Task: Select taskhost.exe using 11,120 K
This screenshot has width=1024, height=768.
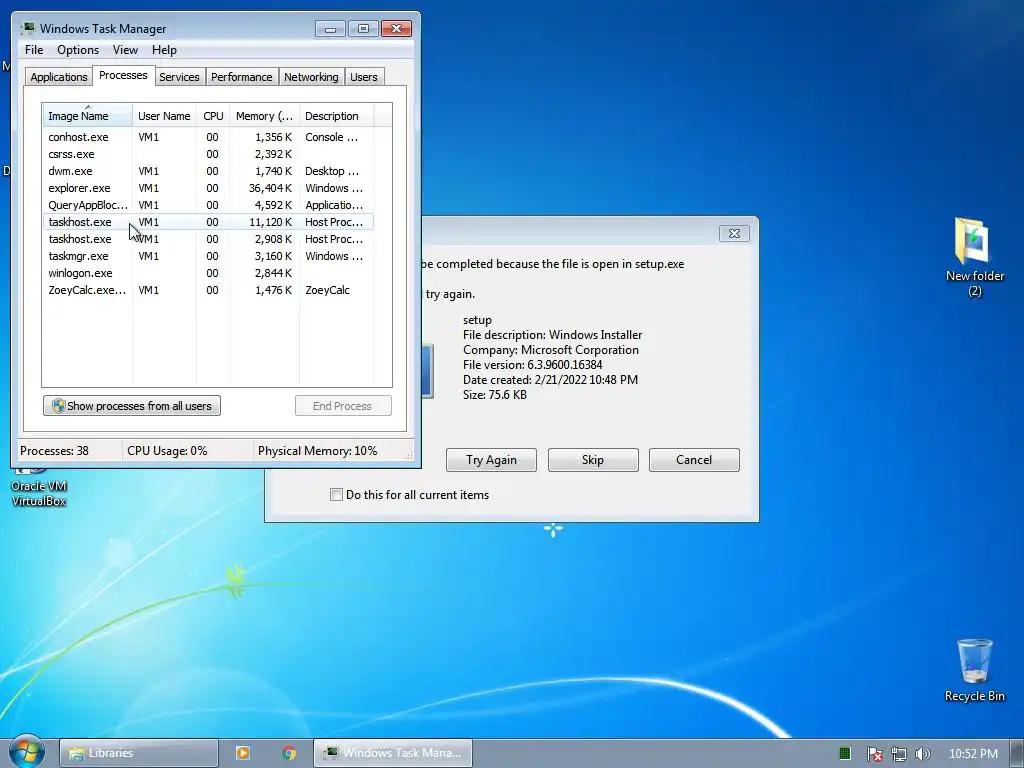Action: pyautogui.click(x=208, y=222)
